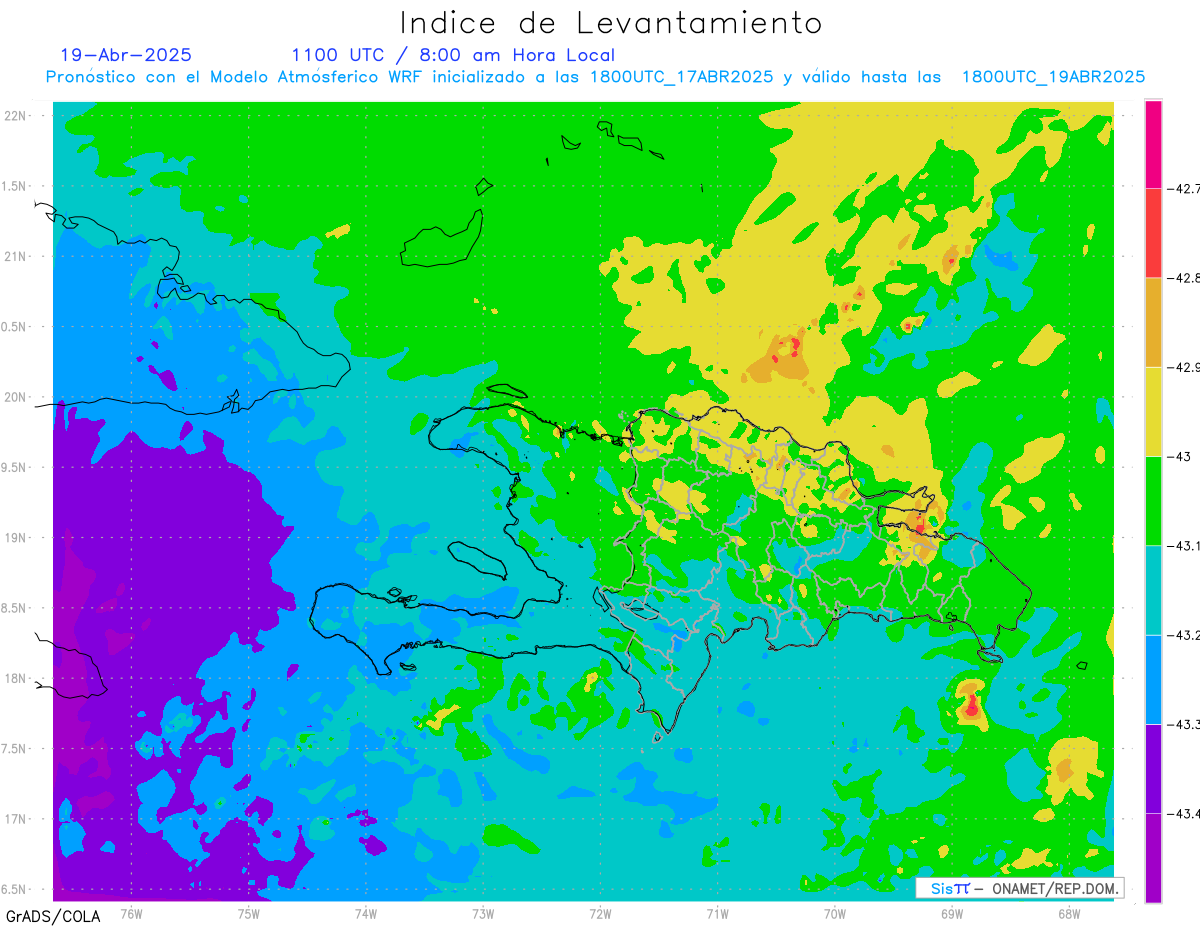Select the magenta top legend color segment
Screen dimensions: 1200x927
click(x=1153, y=143)
